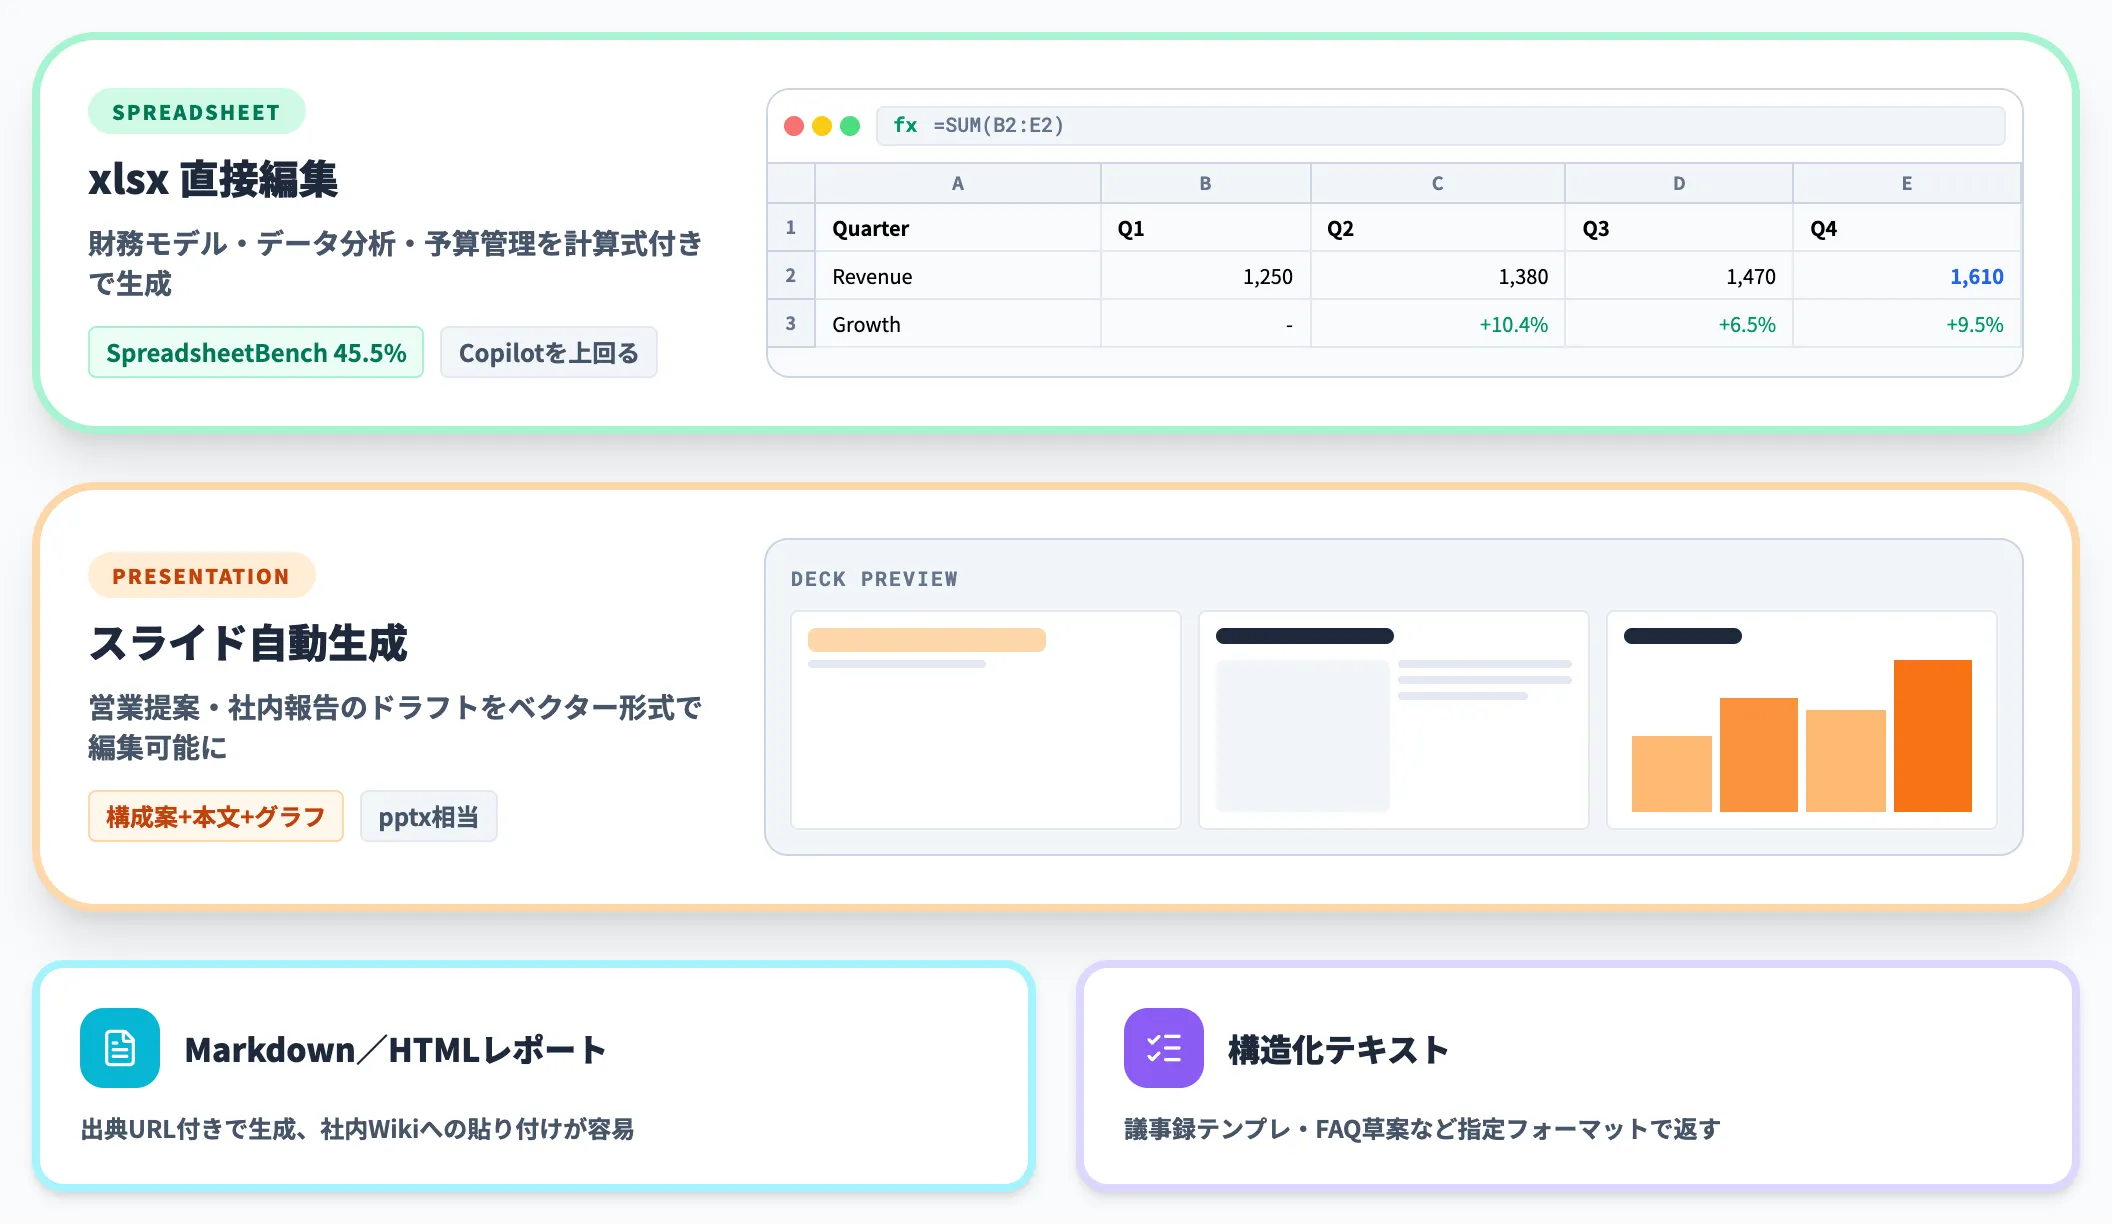This screenshot has width=2112, height=1224.
Task: Click the Q2 header cell
Action: [1438, 228]
